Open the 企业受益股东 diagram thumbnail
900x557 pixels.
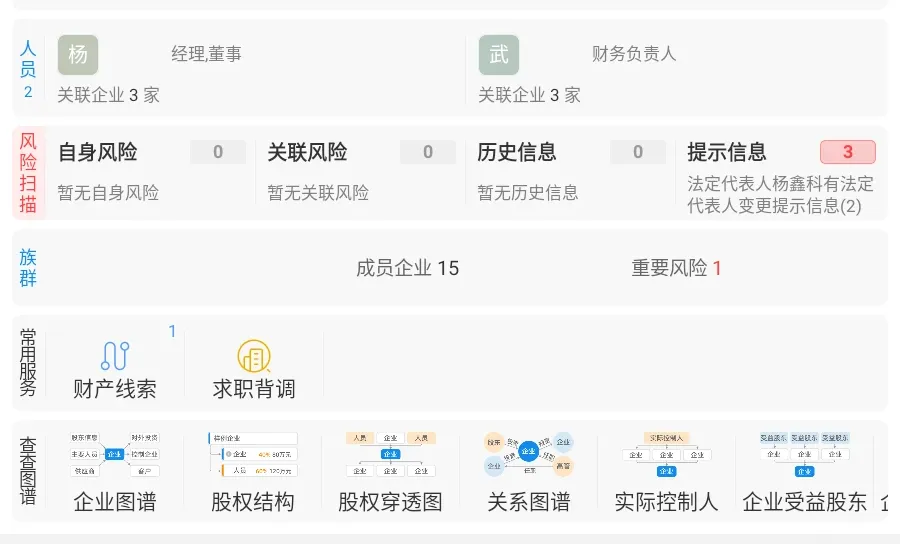point(804,454)
